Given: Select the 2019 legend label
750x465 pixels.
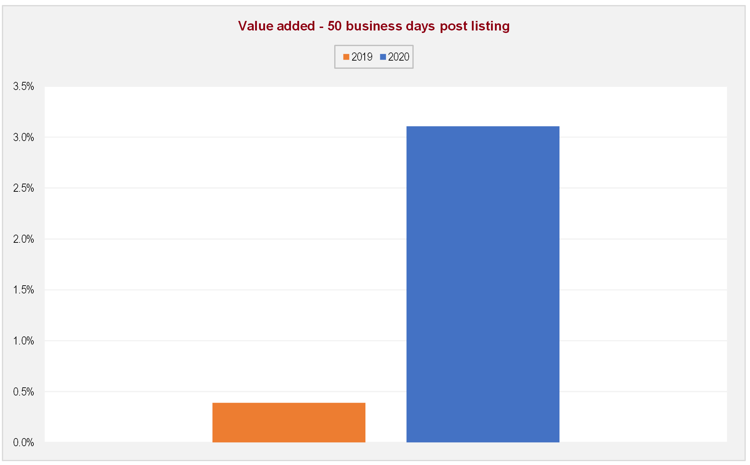Looking at the screenshot, I should point(362,57).
